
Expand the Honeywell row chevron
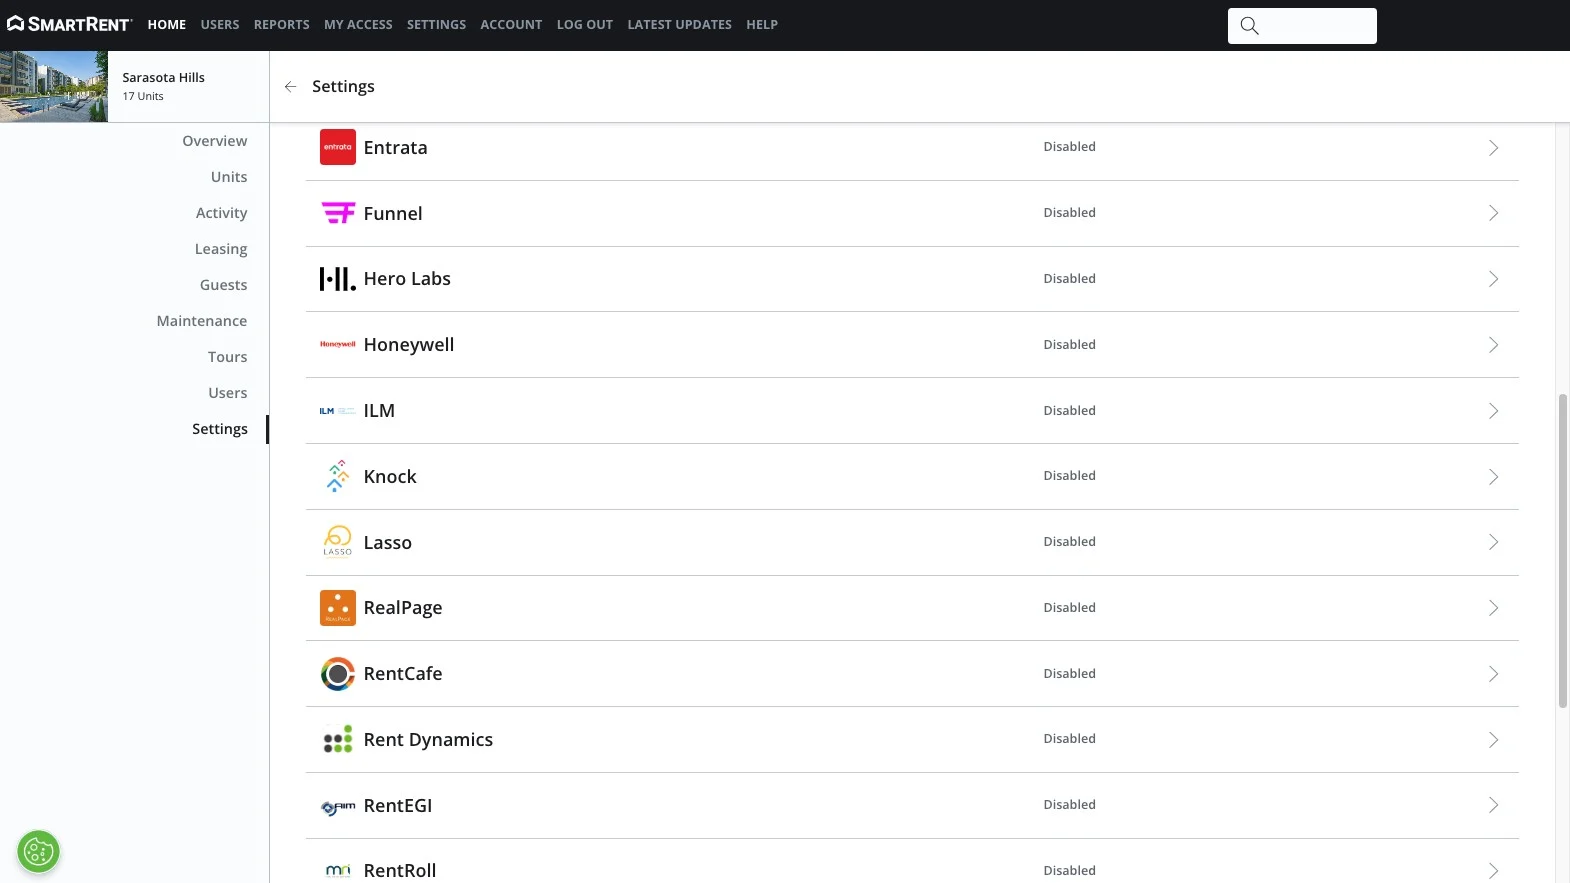(1493, 345)
